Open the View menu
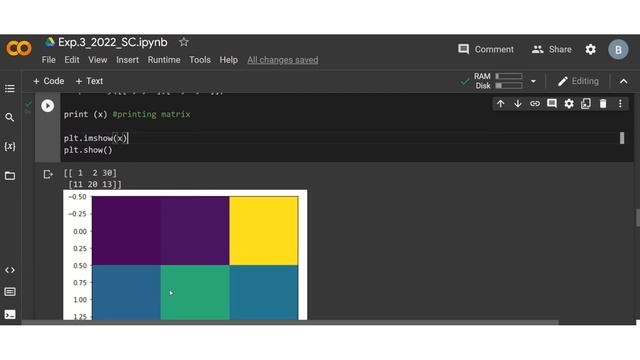Image resolution: width=640 pixels, height=360 pixels. click(x=98, y=60)
